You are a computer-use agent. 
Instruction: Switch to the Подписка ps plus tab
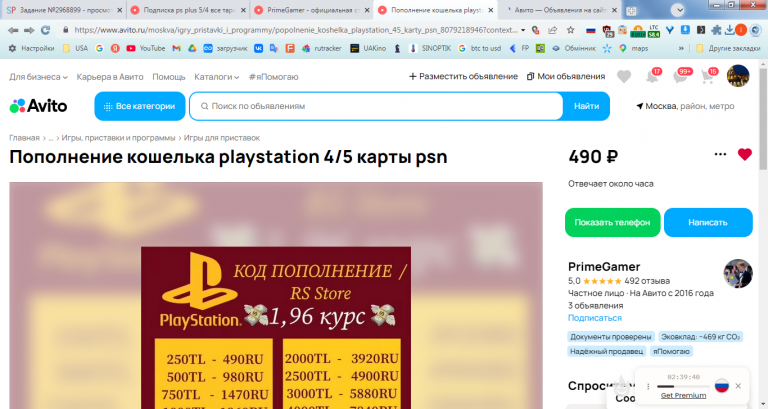coord(188,10)
